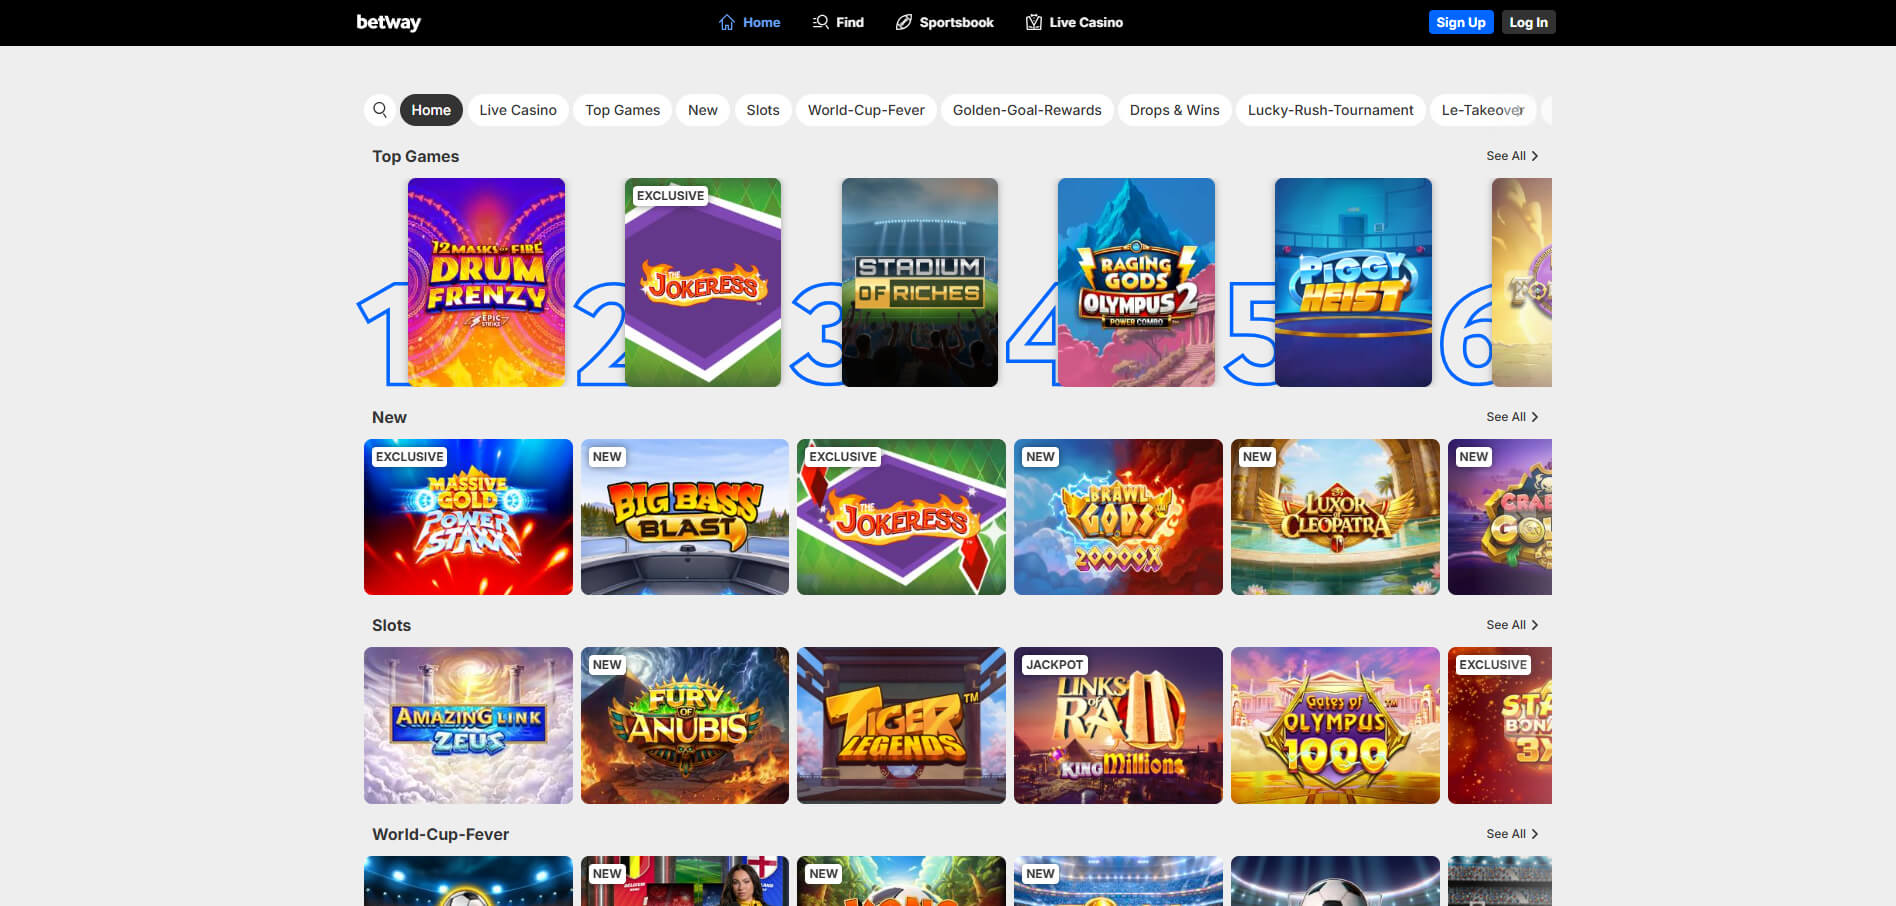Image resolution: width=1896 pixels, height=906 pixels.
Task: See all Top Games
Action: pos(1512,156)
